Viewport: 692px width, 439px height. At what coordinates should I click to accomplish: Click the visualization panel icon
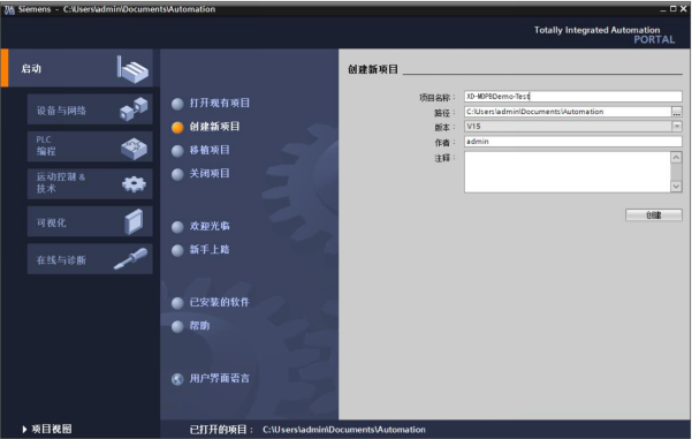(134, 221)
